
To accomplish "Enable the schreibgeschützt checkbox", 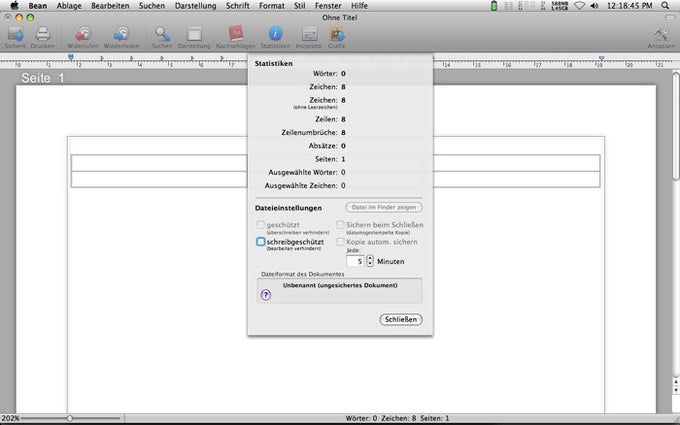I will point(260,242).
